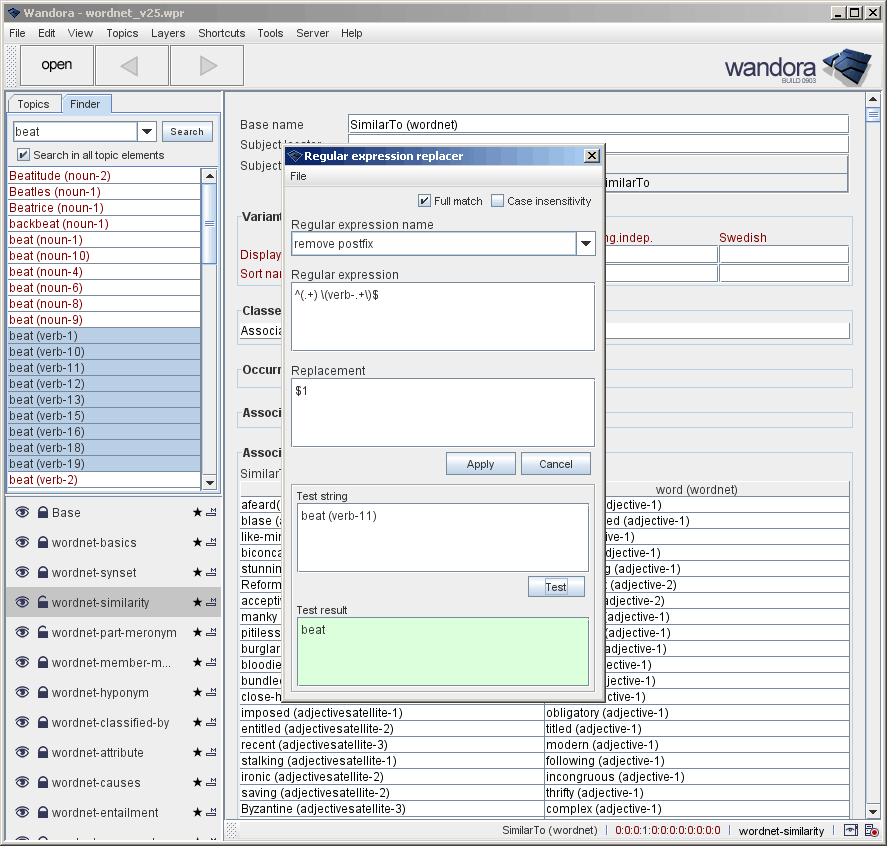Click the eye icon in the status bar
The image size is (887, 846).
pos(851,830)
